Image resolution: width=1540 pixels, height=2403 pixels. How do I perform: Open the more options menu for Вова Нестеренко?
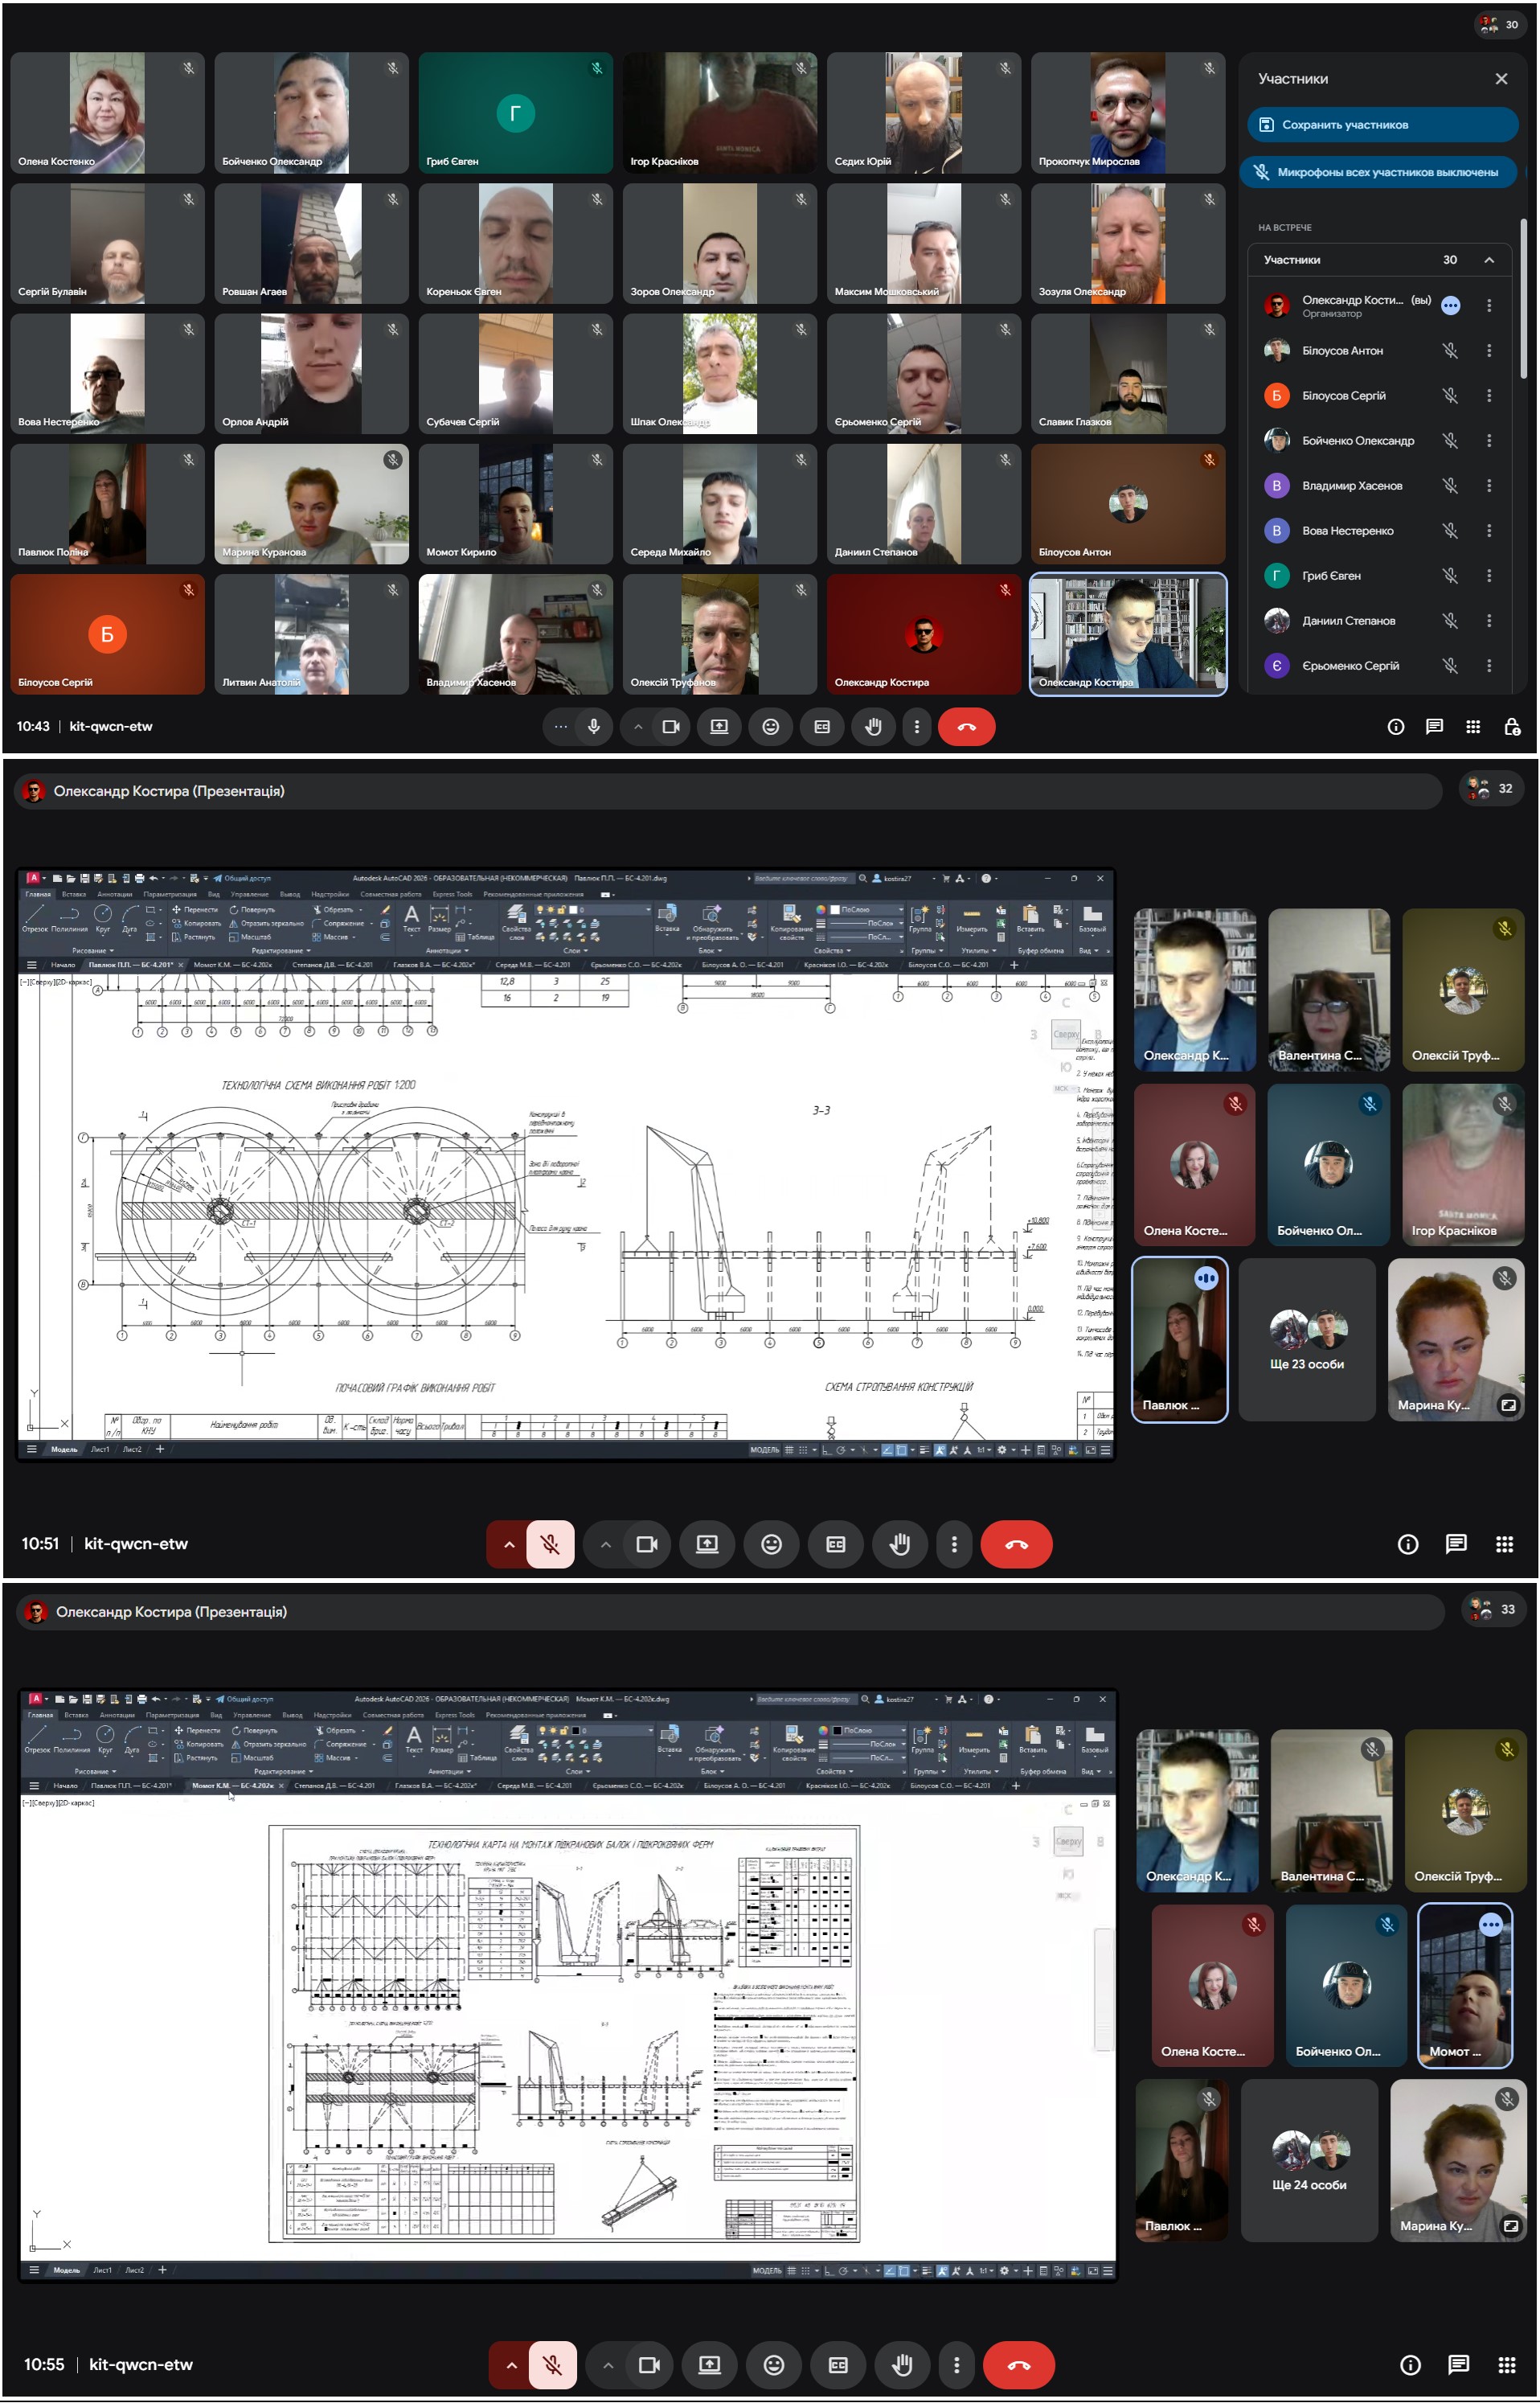[x=1489, y=531]
